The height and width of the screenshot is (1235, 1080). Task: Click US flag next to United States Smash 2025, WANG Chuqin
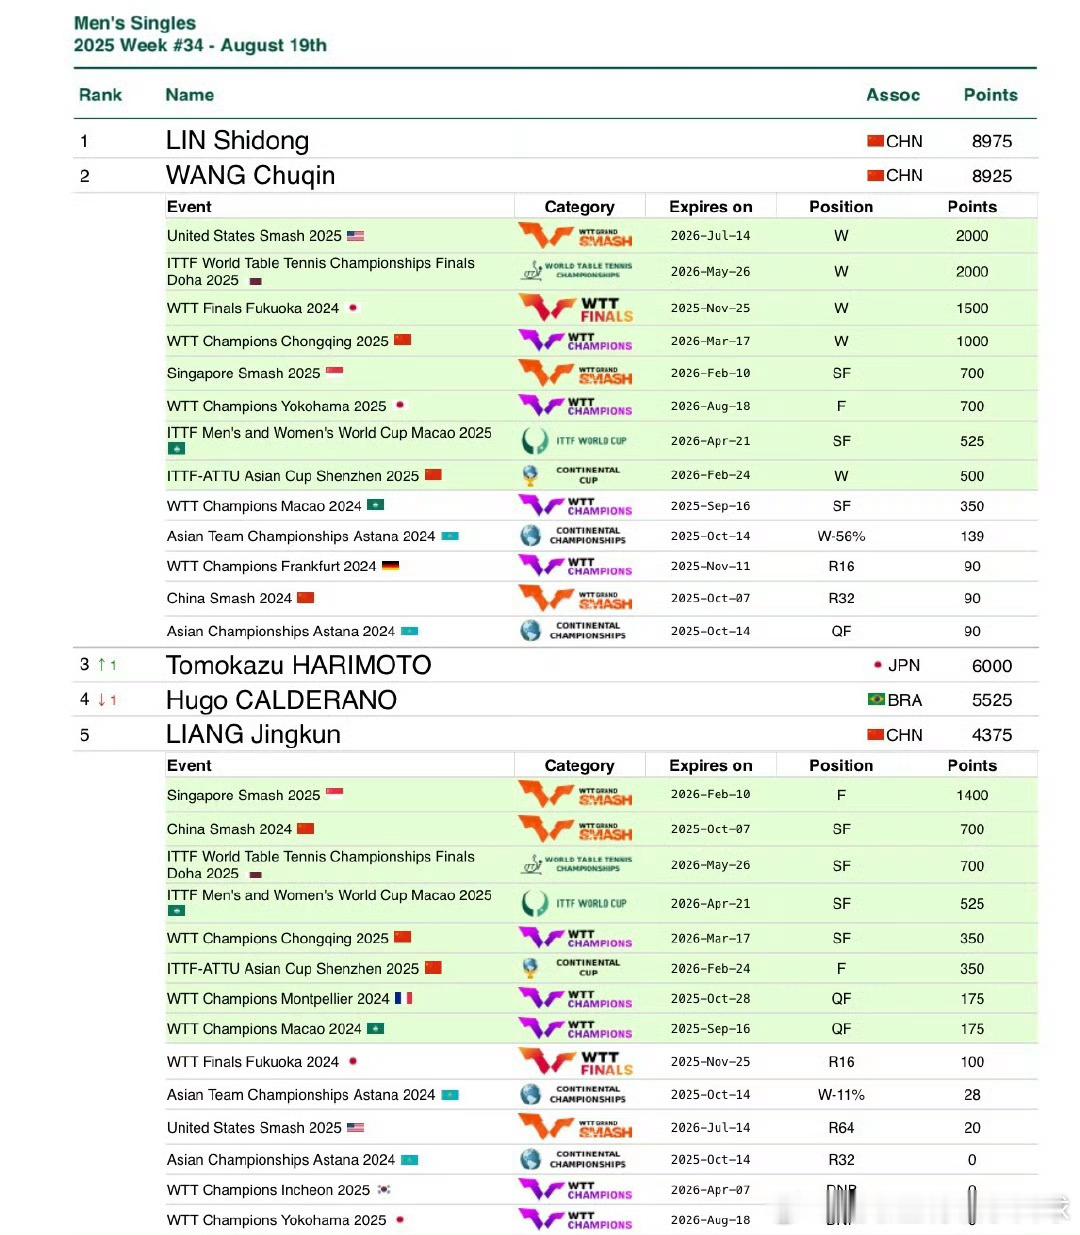(x=355, y=236)
